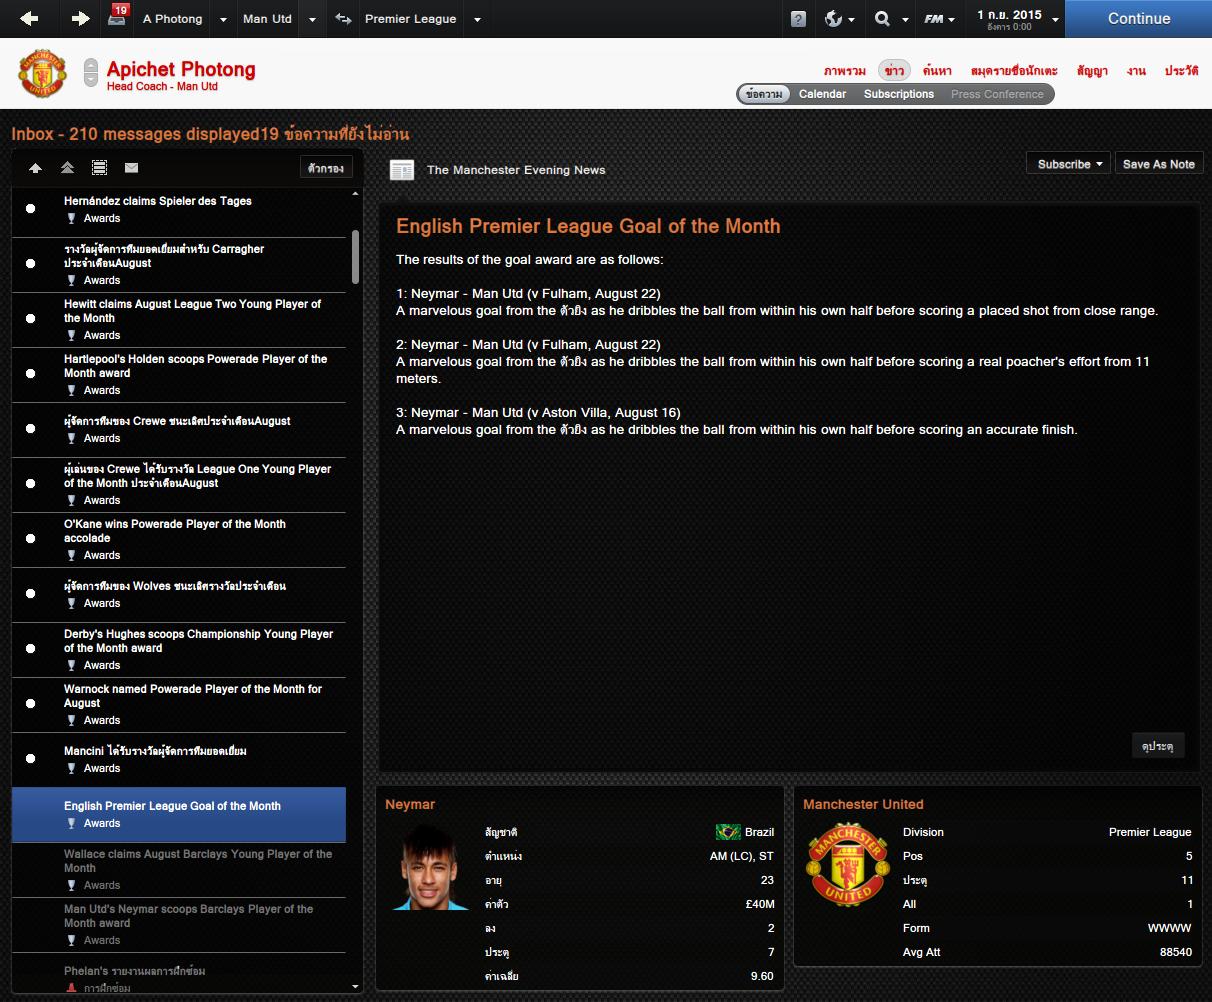Open the world globe menu icon
This screenshot has height=1002, width=1212.
833,19
